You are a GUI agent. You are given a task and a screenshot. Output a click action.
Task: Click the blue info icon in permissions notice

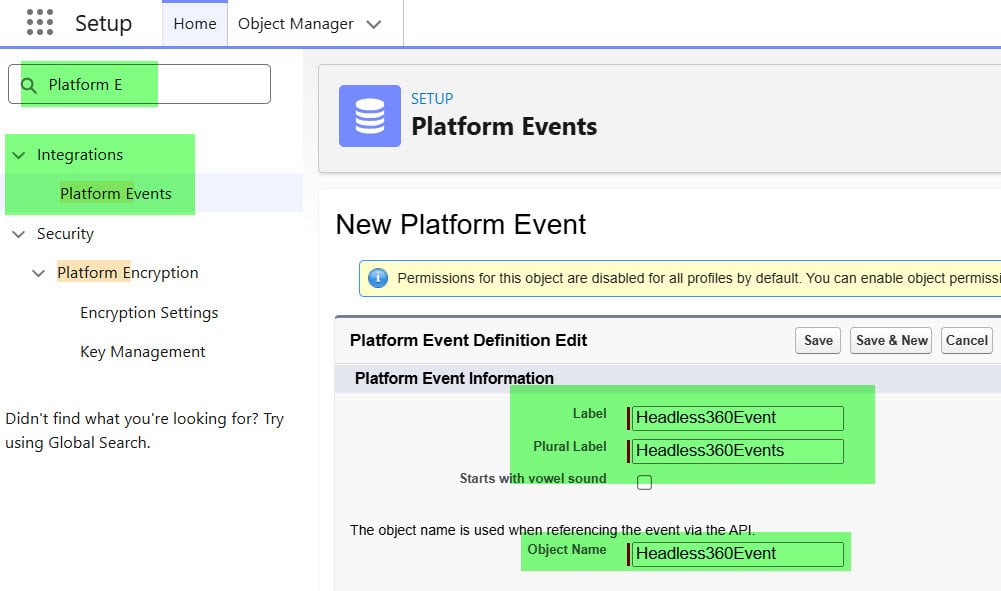coord(378,278)
